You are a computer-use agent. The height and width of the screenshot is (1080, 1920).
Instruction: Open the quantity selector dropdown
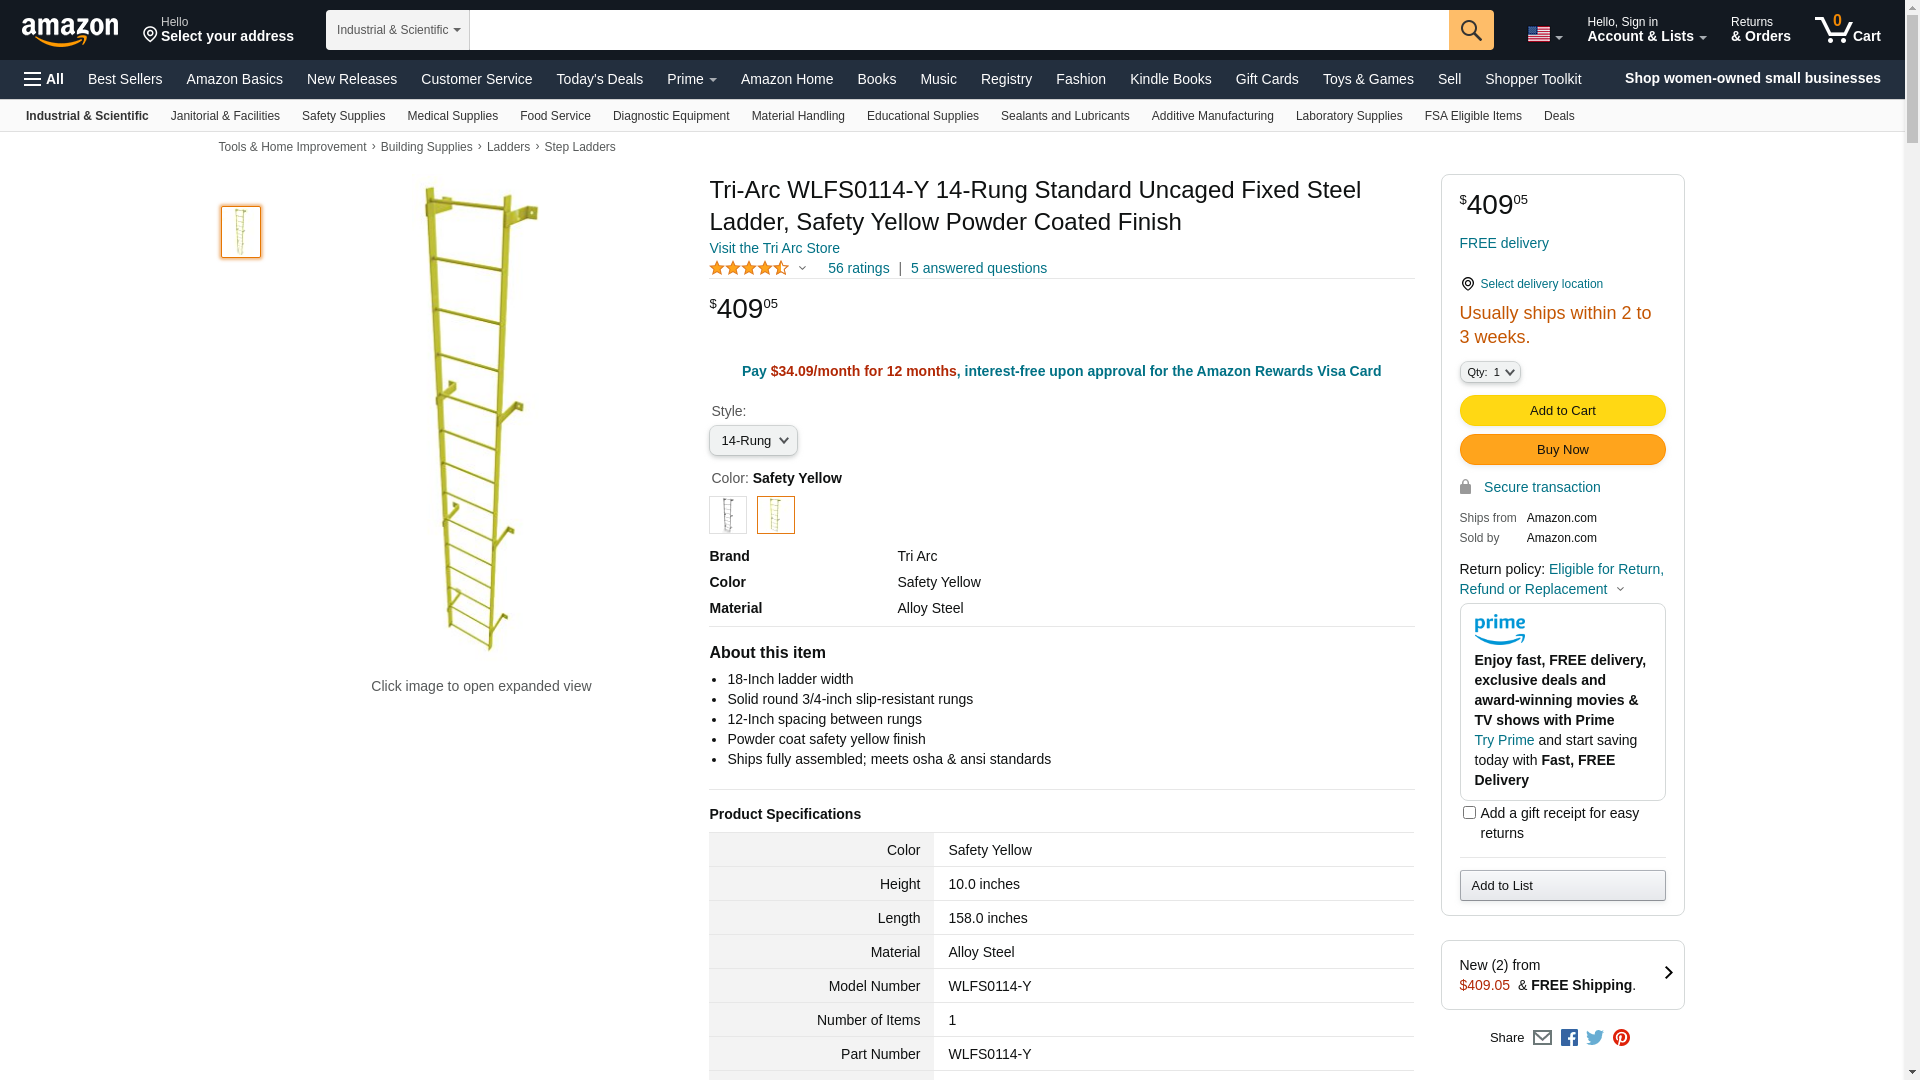click(1490, 372)
